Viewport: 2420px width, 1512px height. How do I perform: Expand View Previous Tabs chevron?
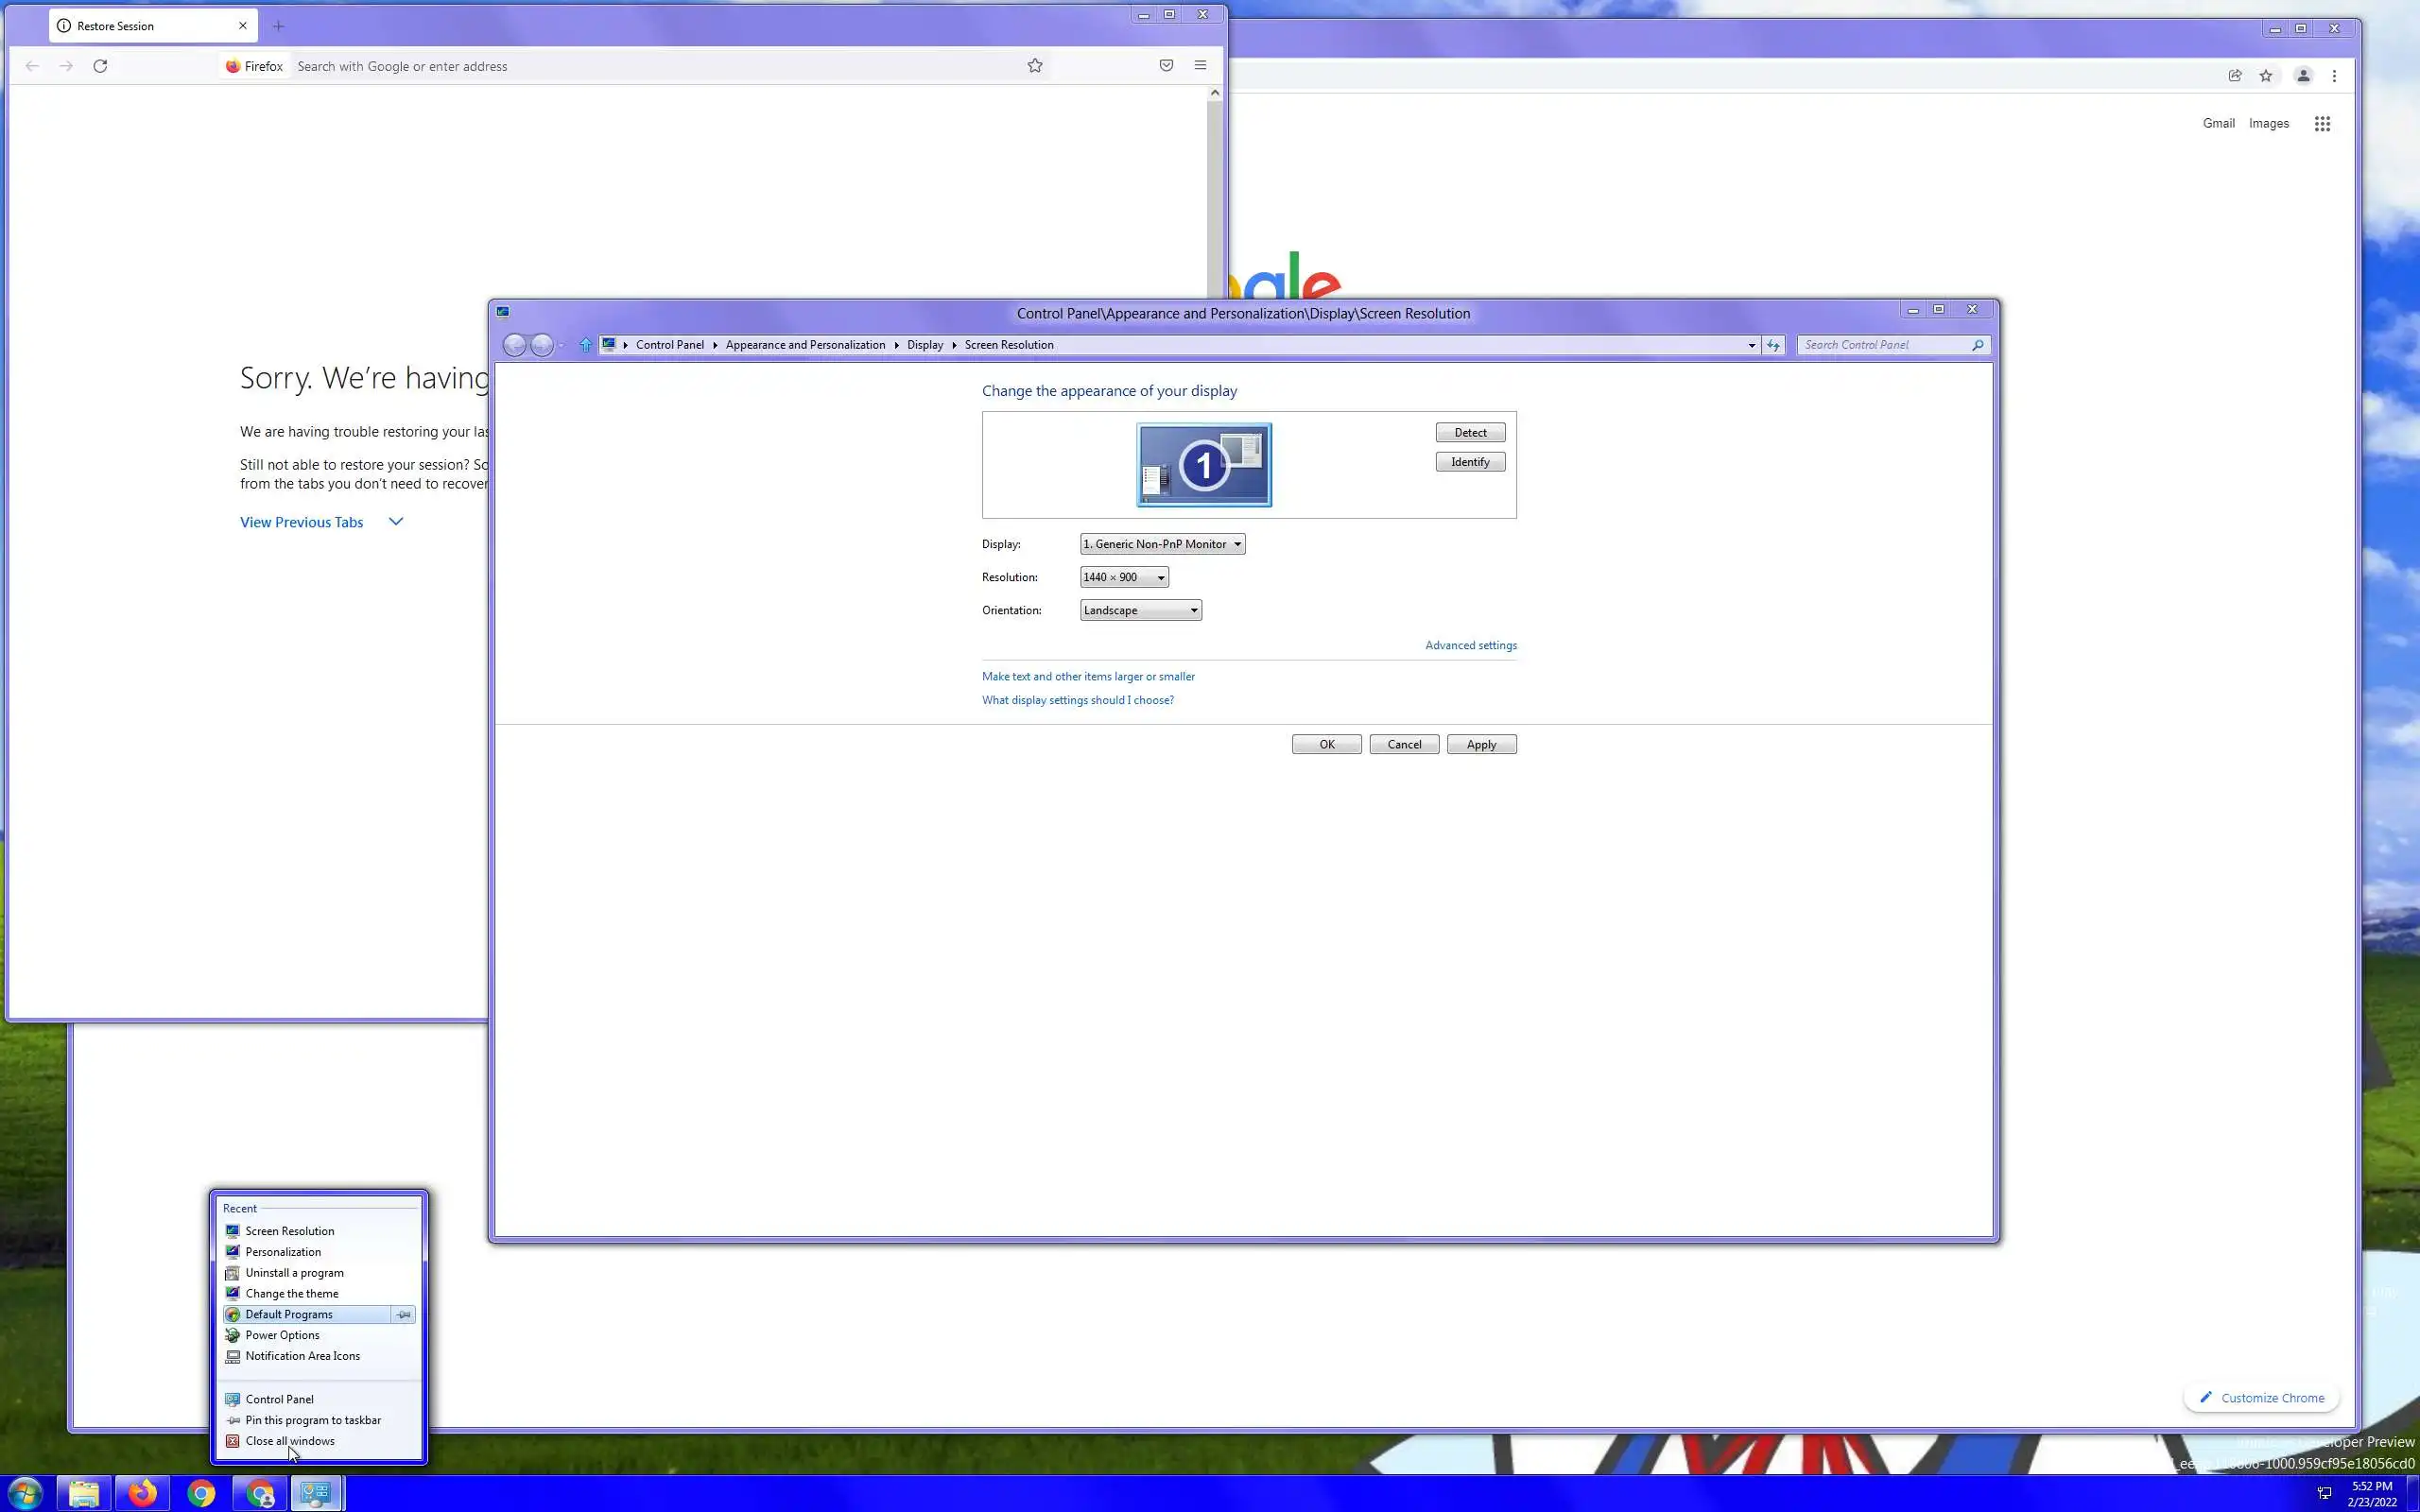tap(396, 522)
